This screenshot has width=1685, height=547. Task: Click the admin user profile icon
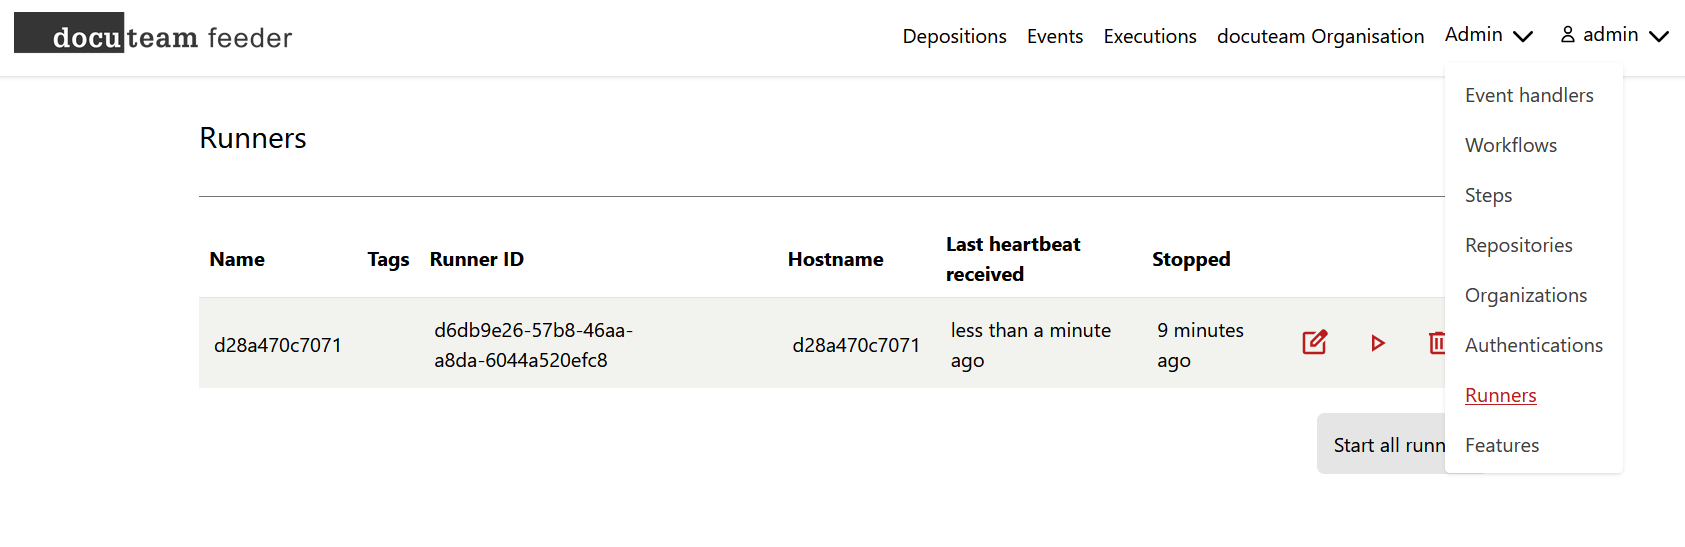[x=1568, y=35]
